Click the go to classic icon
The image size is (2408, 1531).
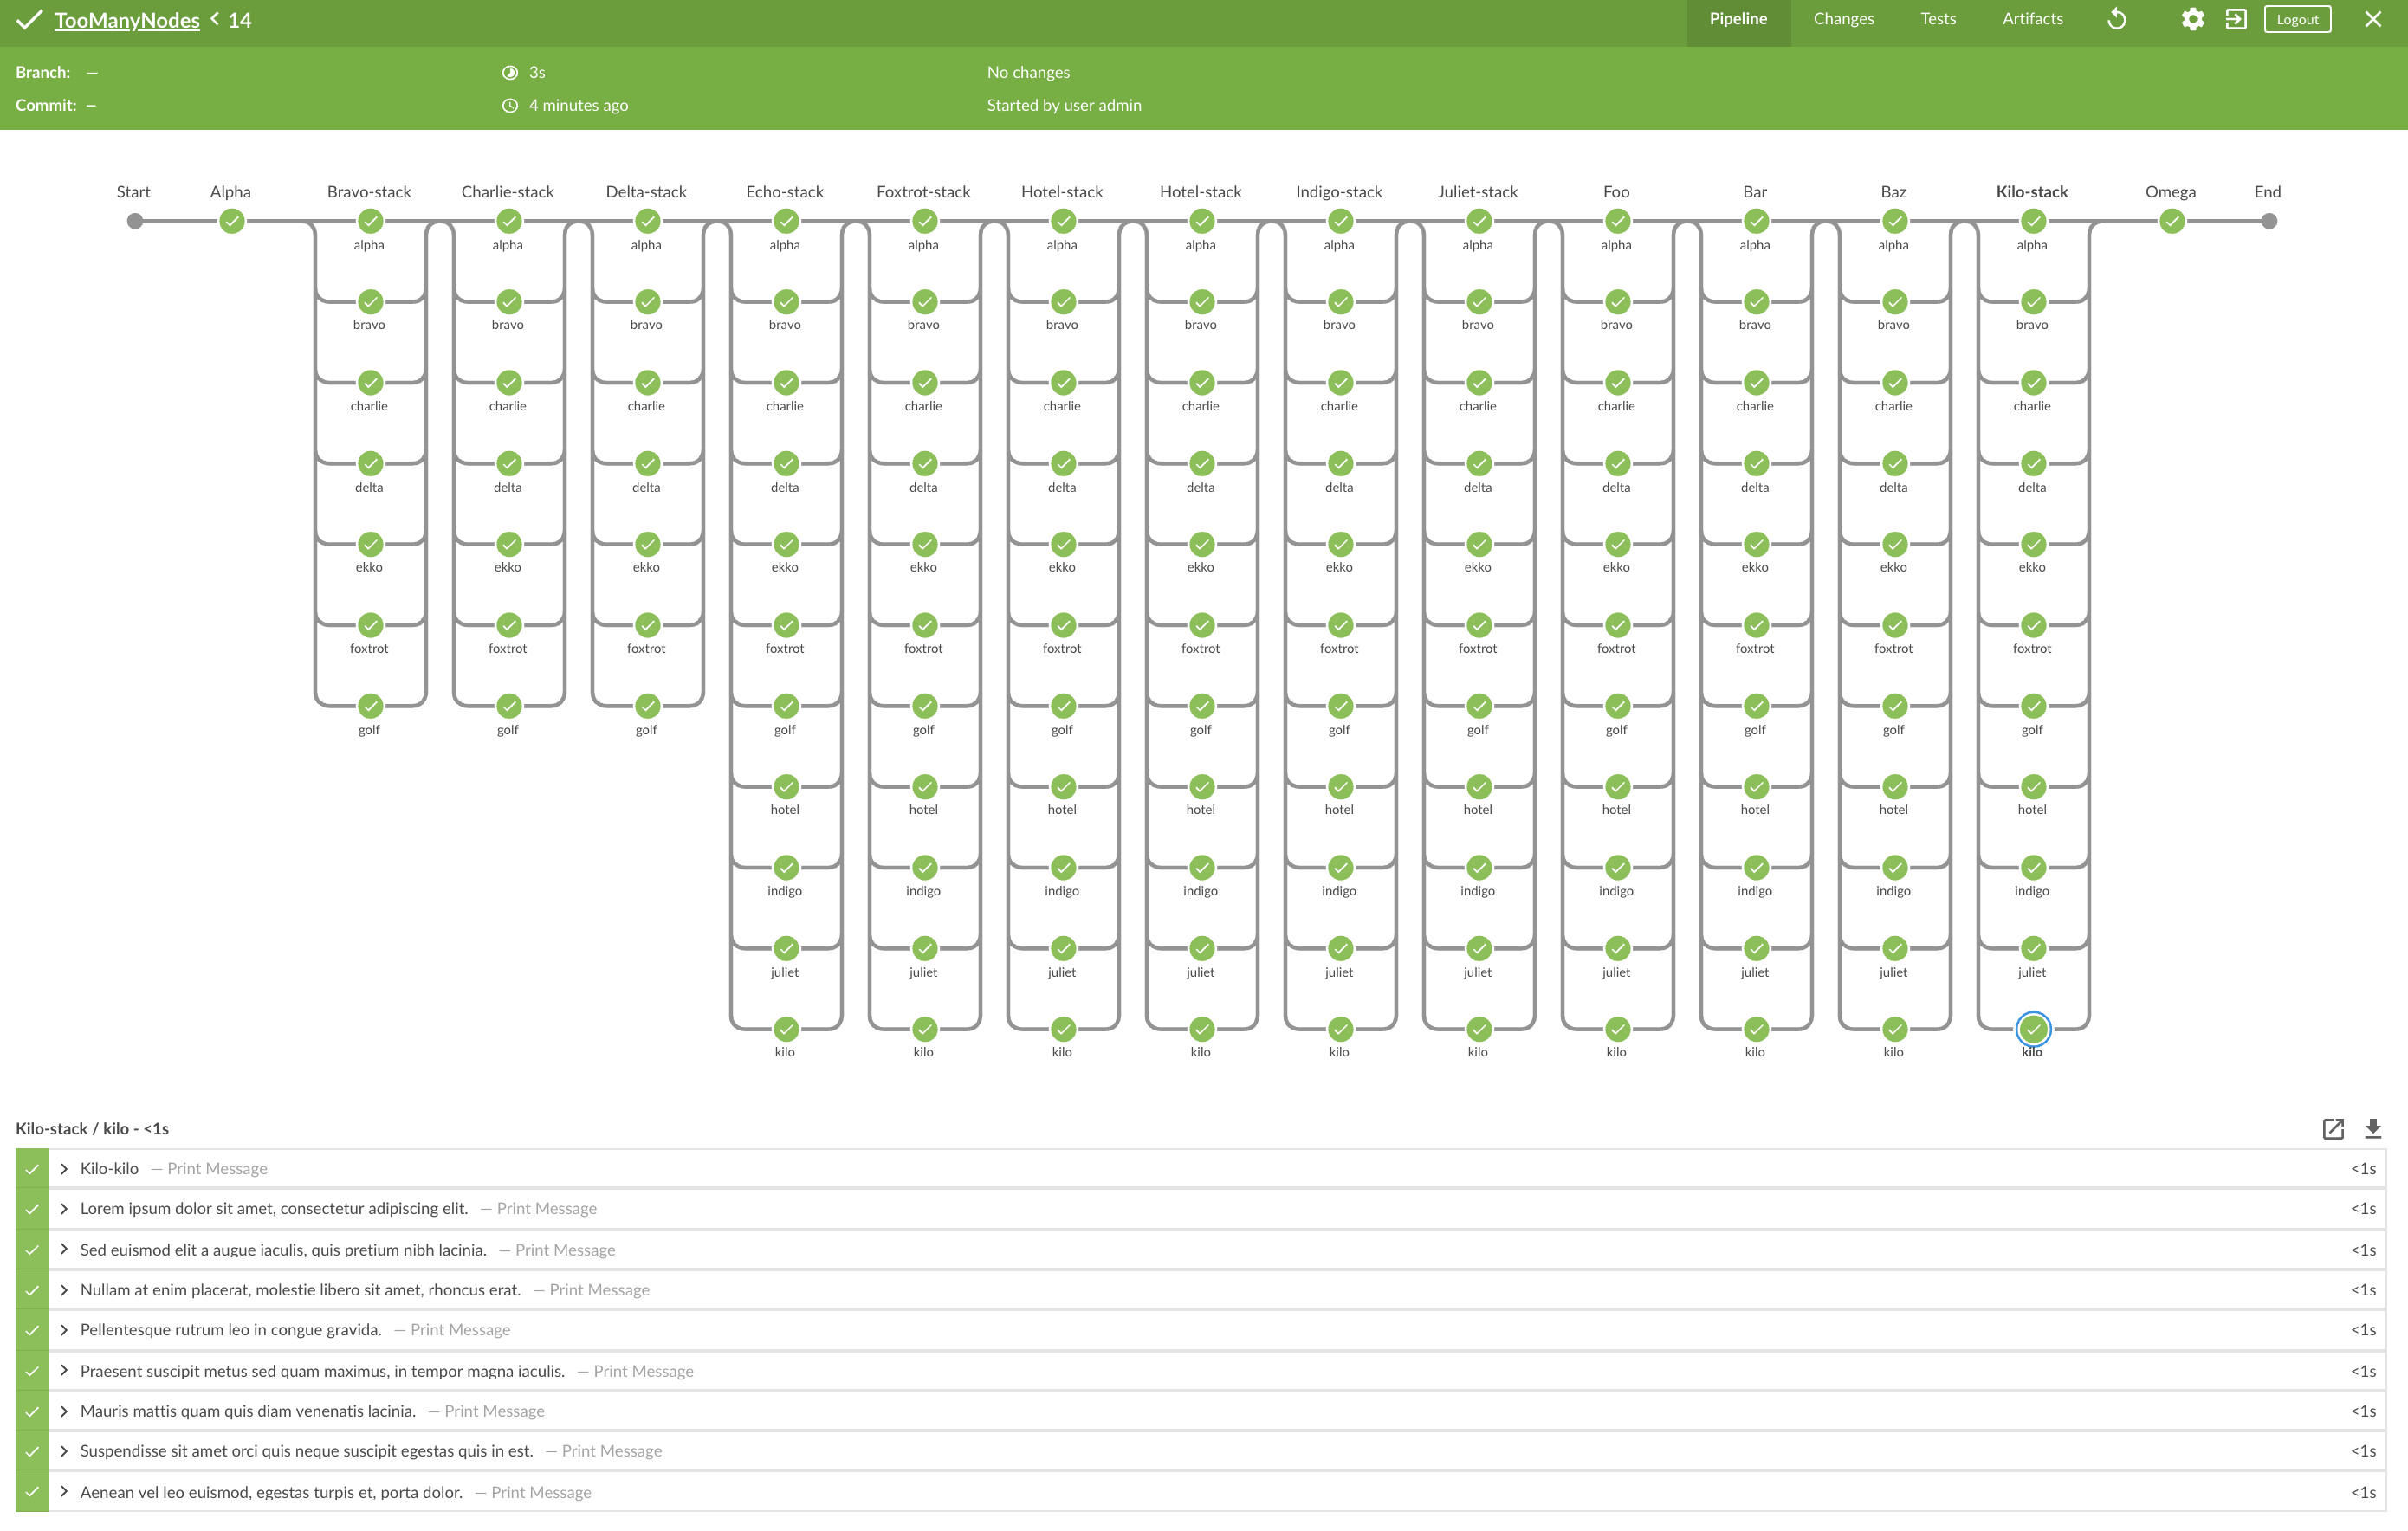pyautogui.click(x=2236, y=19)
